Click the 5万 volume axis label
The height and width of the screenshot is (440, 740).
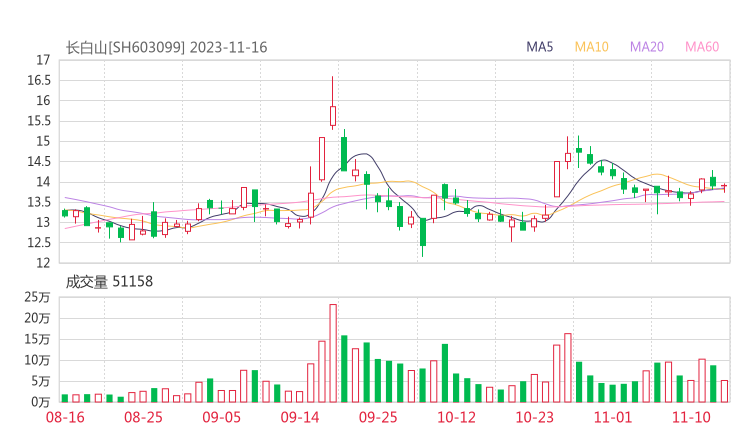tap(40, 381)
